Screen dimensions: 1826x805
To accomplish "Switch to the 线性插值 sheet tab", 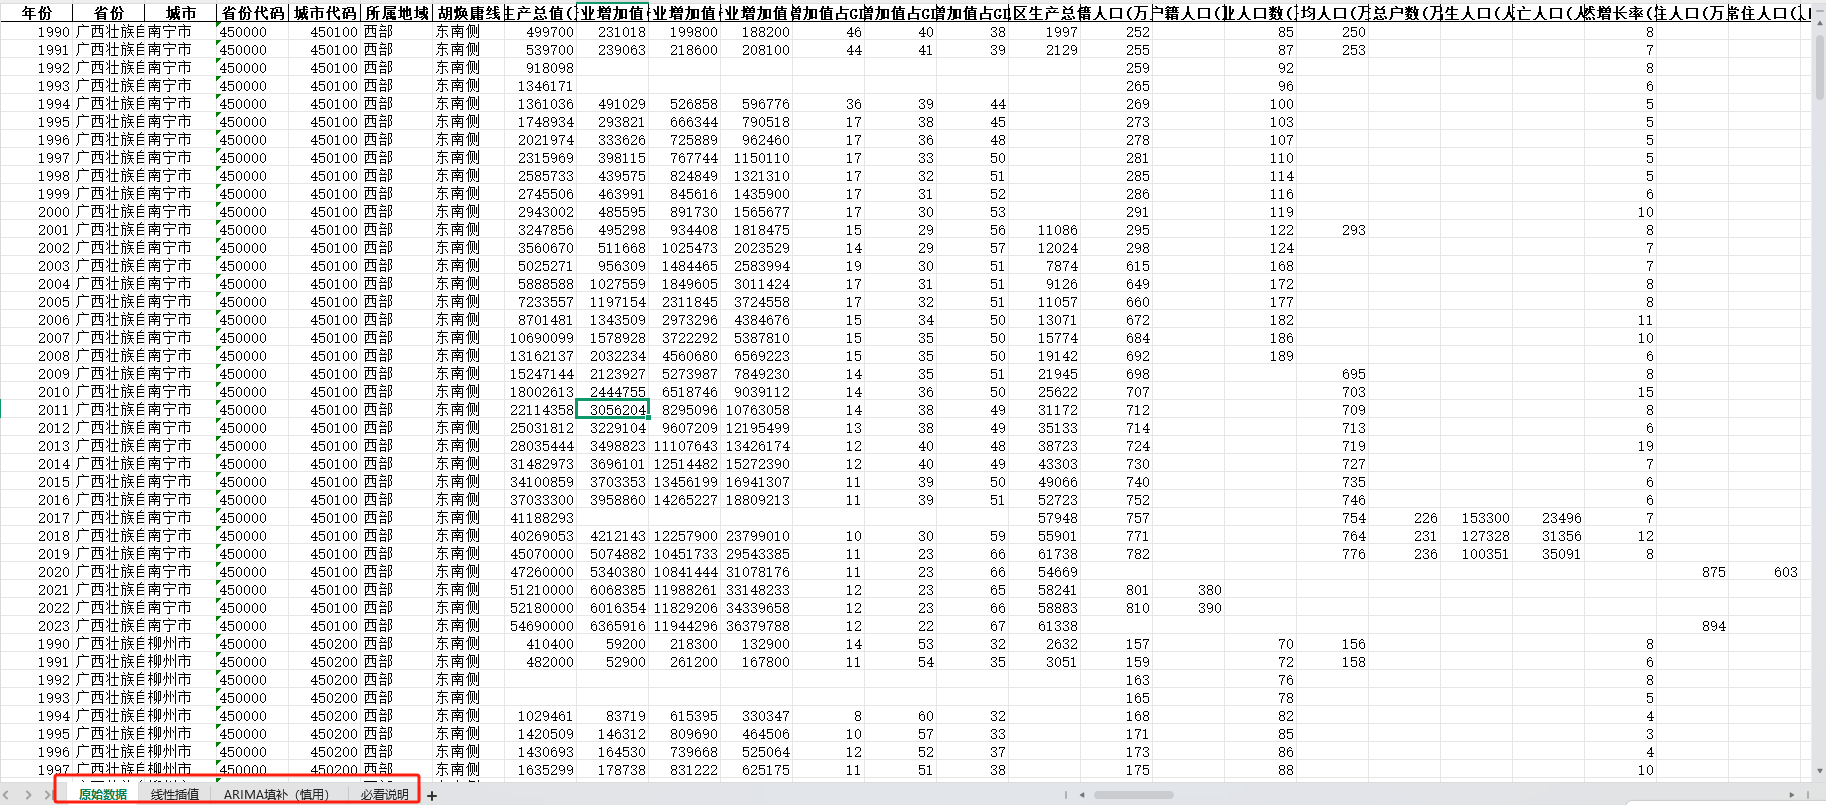I will (x=175, y=795).
